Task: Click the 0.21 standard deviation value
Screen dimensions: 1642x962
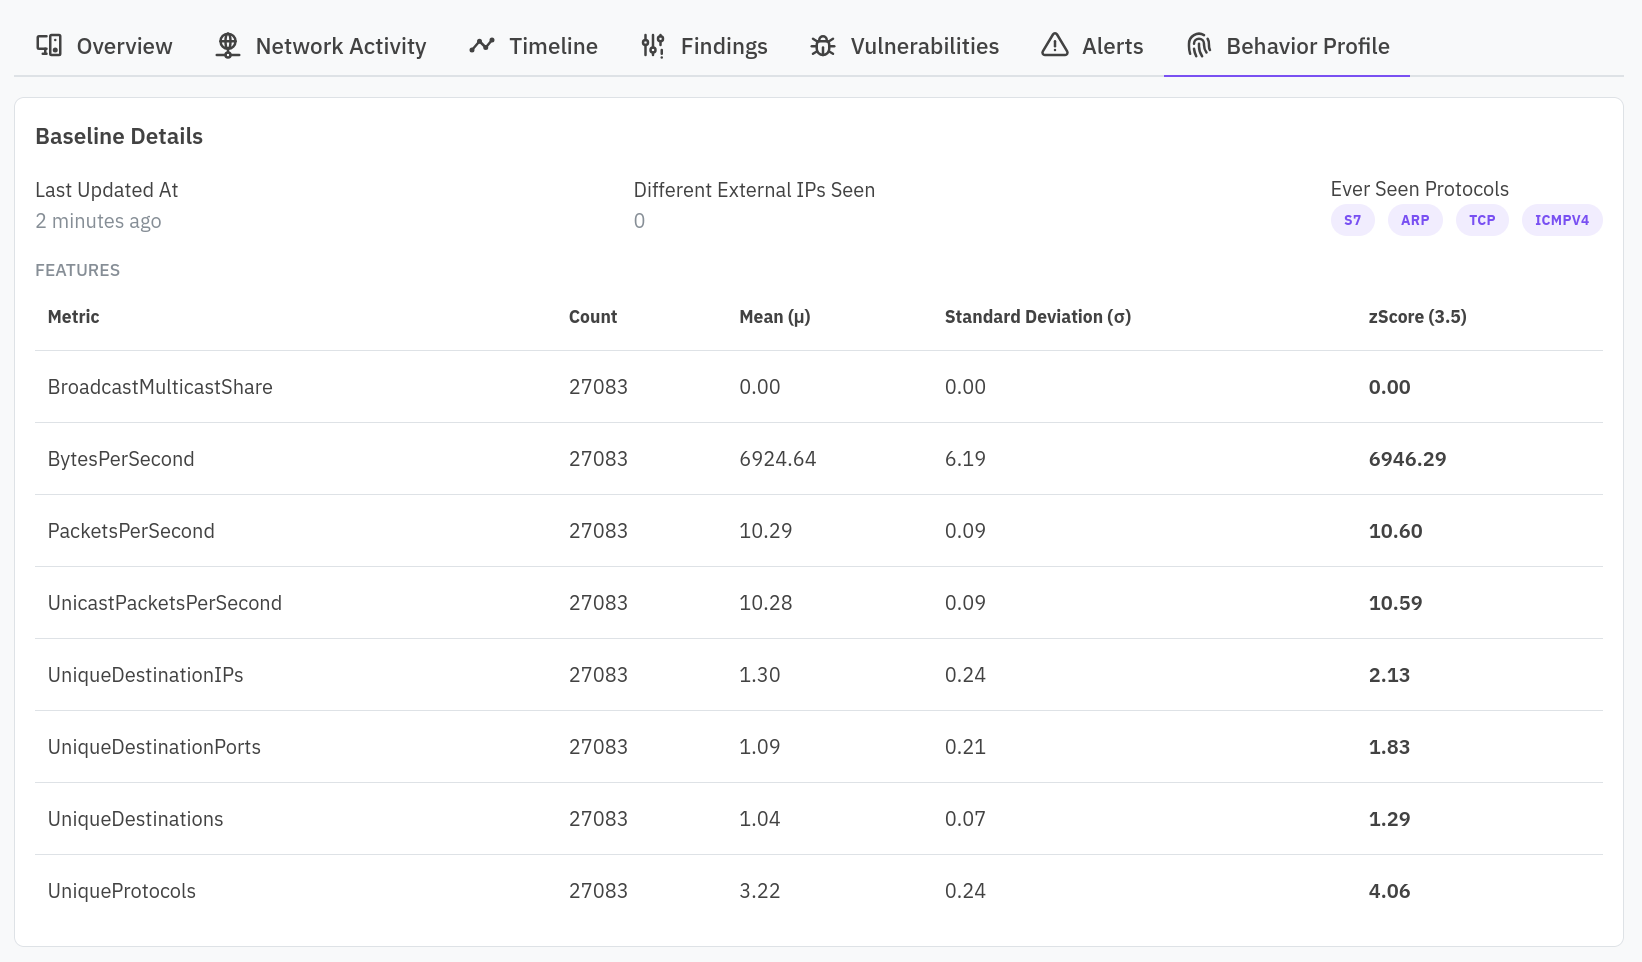Action: click(966, 747)
